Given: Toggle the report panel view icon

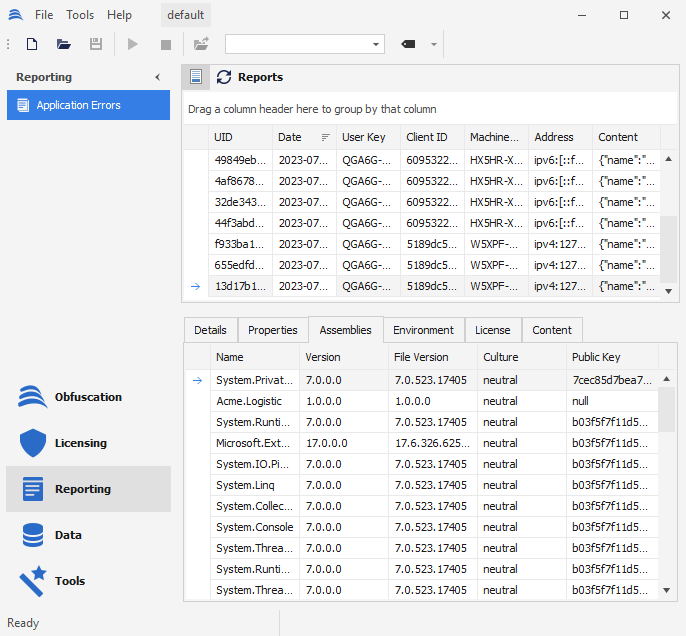Looking at the screenshot, I should click(196, 77).
